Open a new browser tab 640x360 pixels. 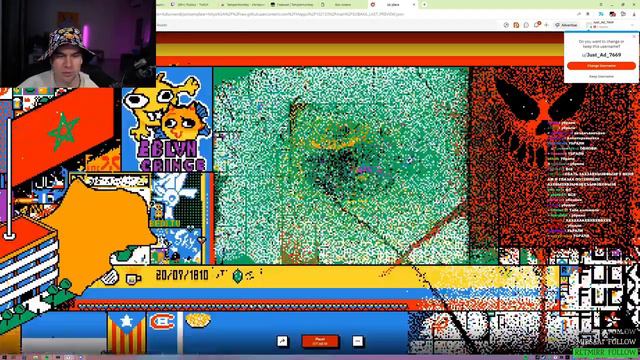(x=424, y=4)
